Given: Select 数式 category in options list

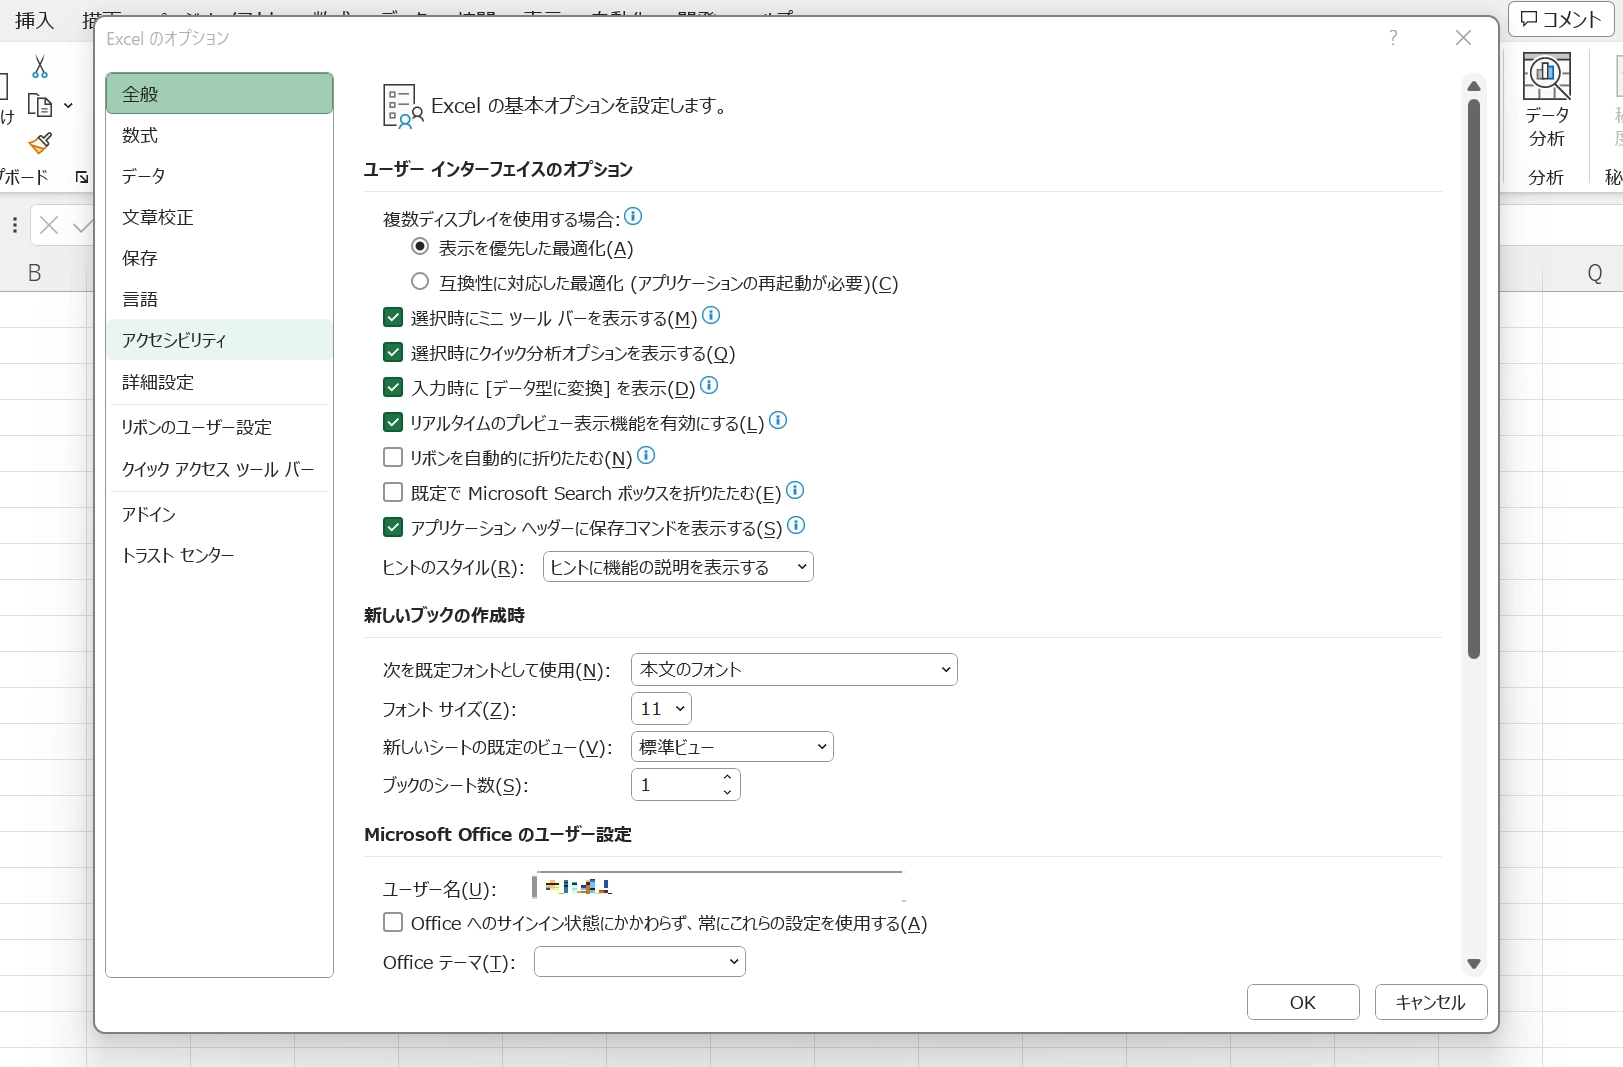Looking at the screenshot, I should pos(219,135).
